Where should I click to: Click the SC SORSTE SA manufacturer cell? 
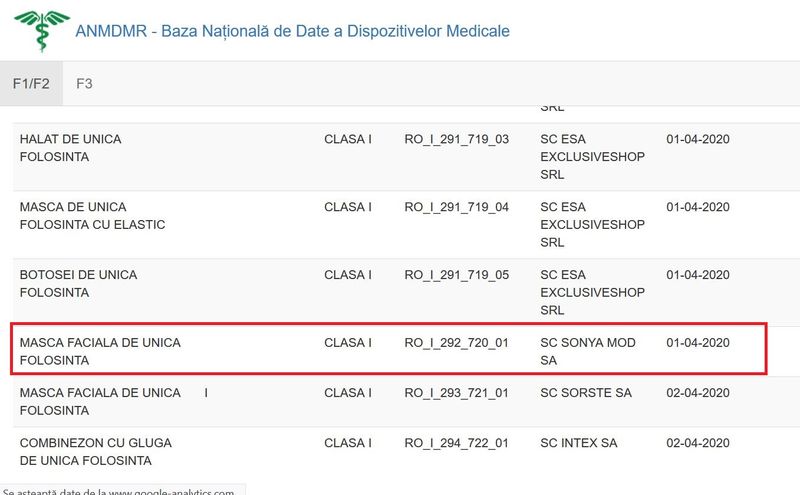(x=586, y=393)
